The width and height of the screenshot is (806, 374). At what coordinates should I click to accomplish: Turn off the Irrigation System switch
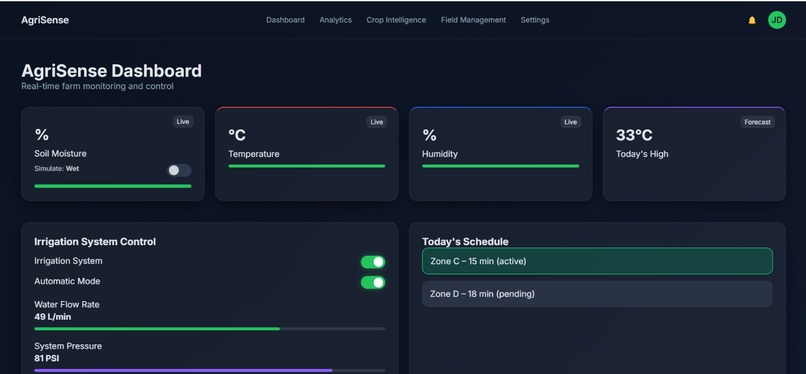[x=373, y=262]
